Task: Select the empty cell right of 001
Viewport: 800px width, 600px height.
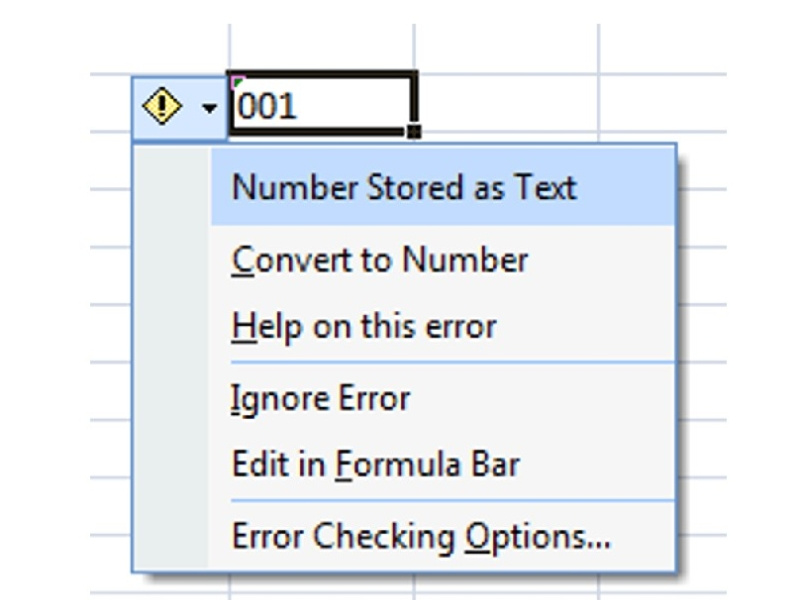Action: pos(506,103)
